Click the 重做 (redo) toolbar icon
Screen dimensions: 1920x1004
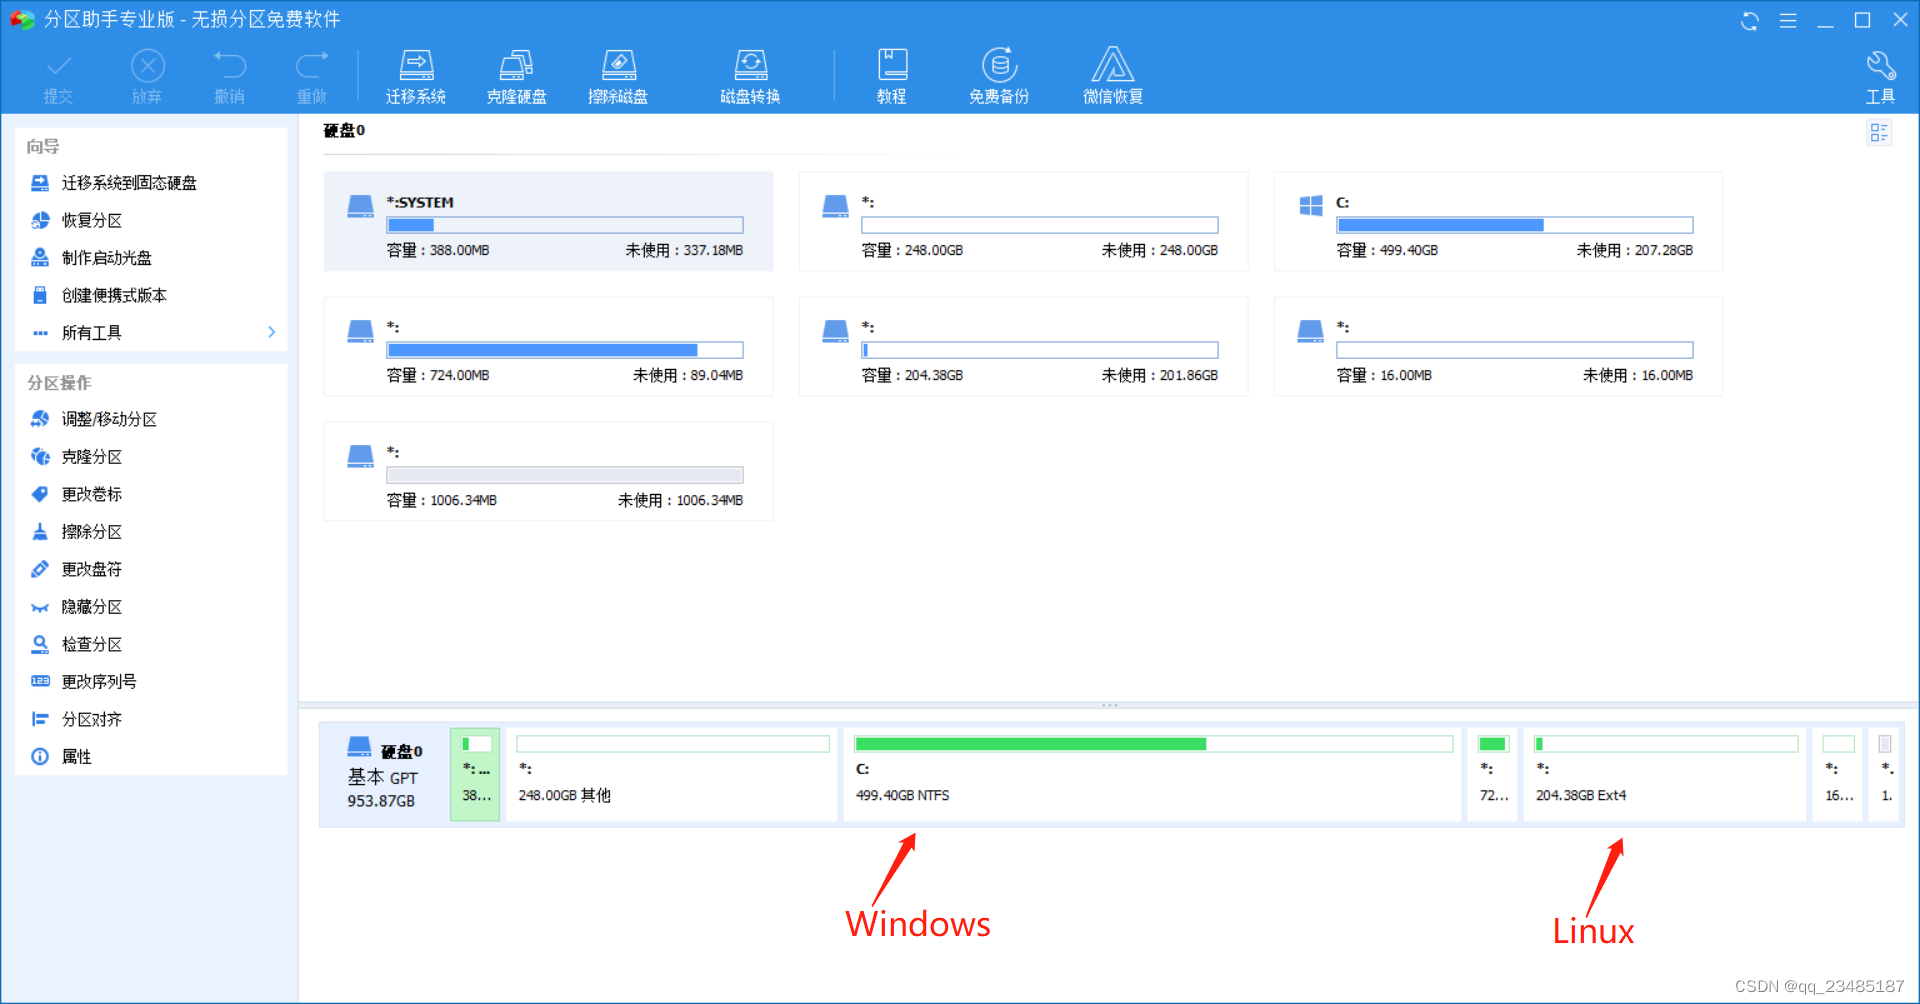click(312, 77)
